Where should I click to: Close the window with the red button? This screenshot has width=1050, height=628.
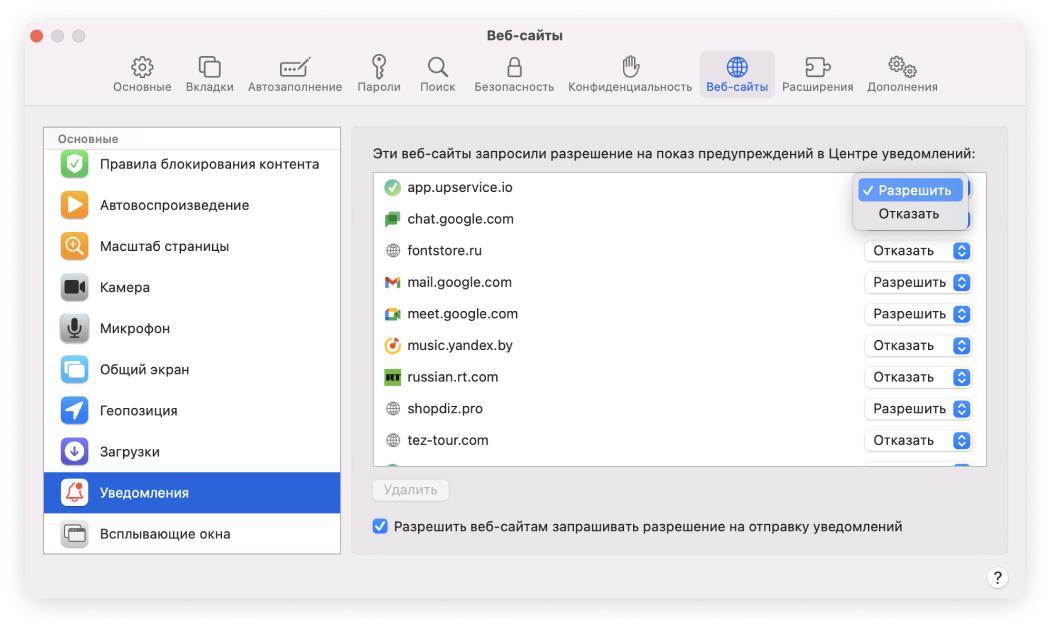(x=37, y=36)
